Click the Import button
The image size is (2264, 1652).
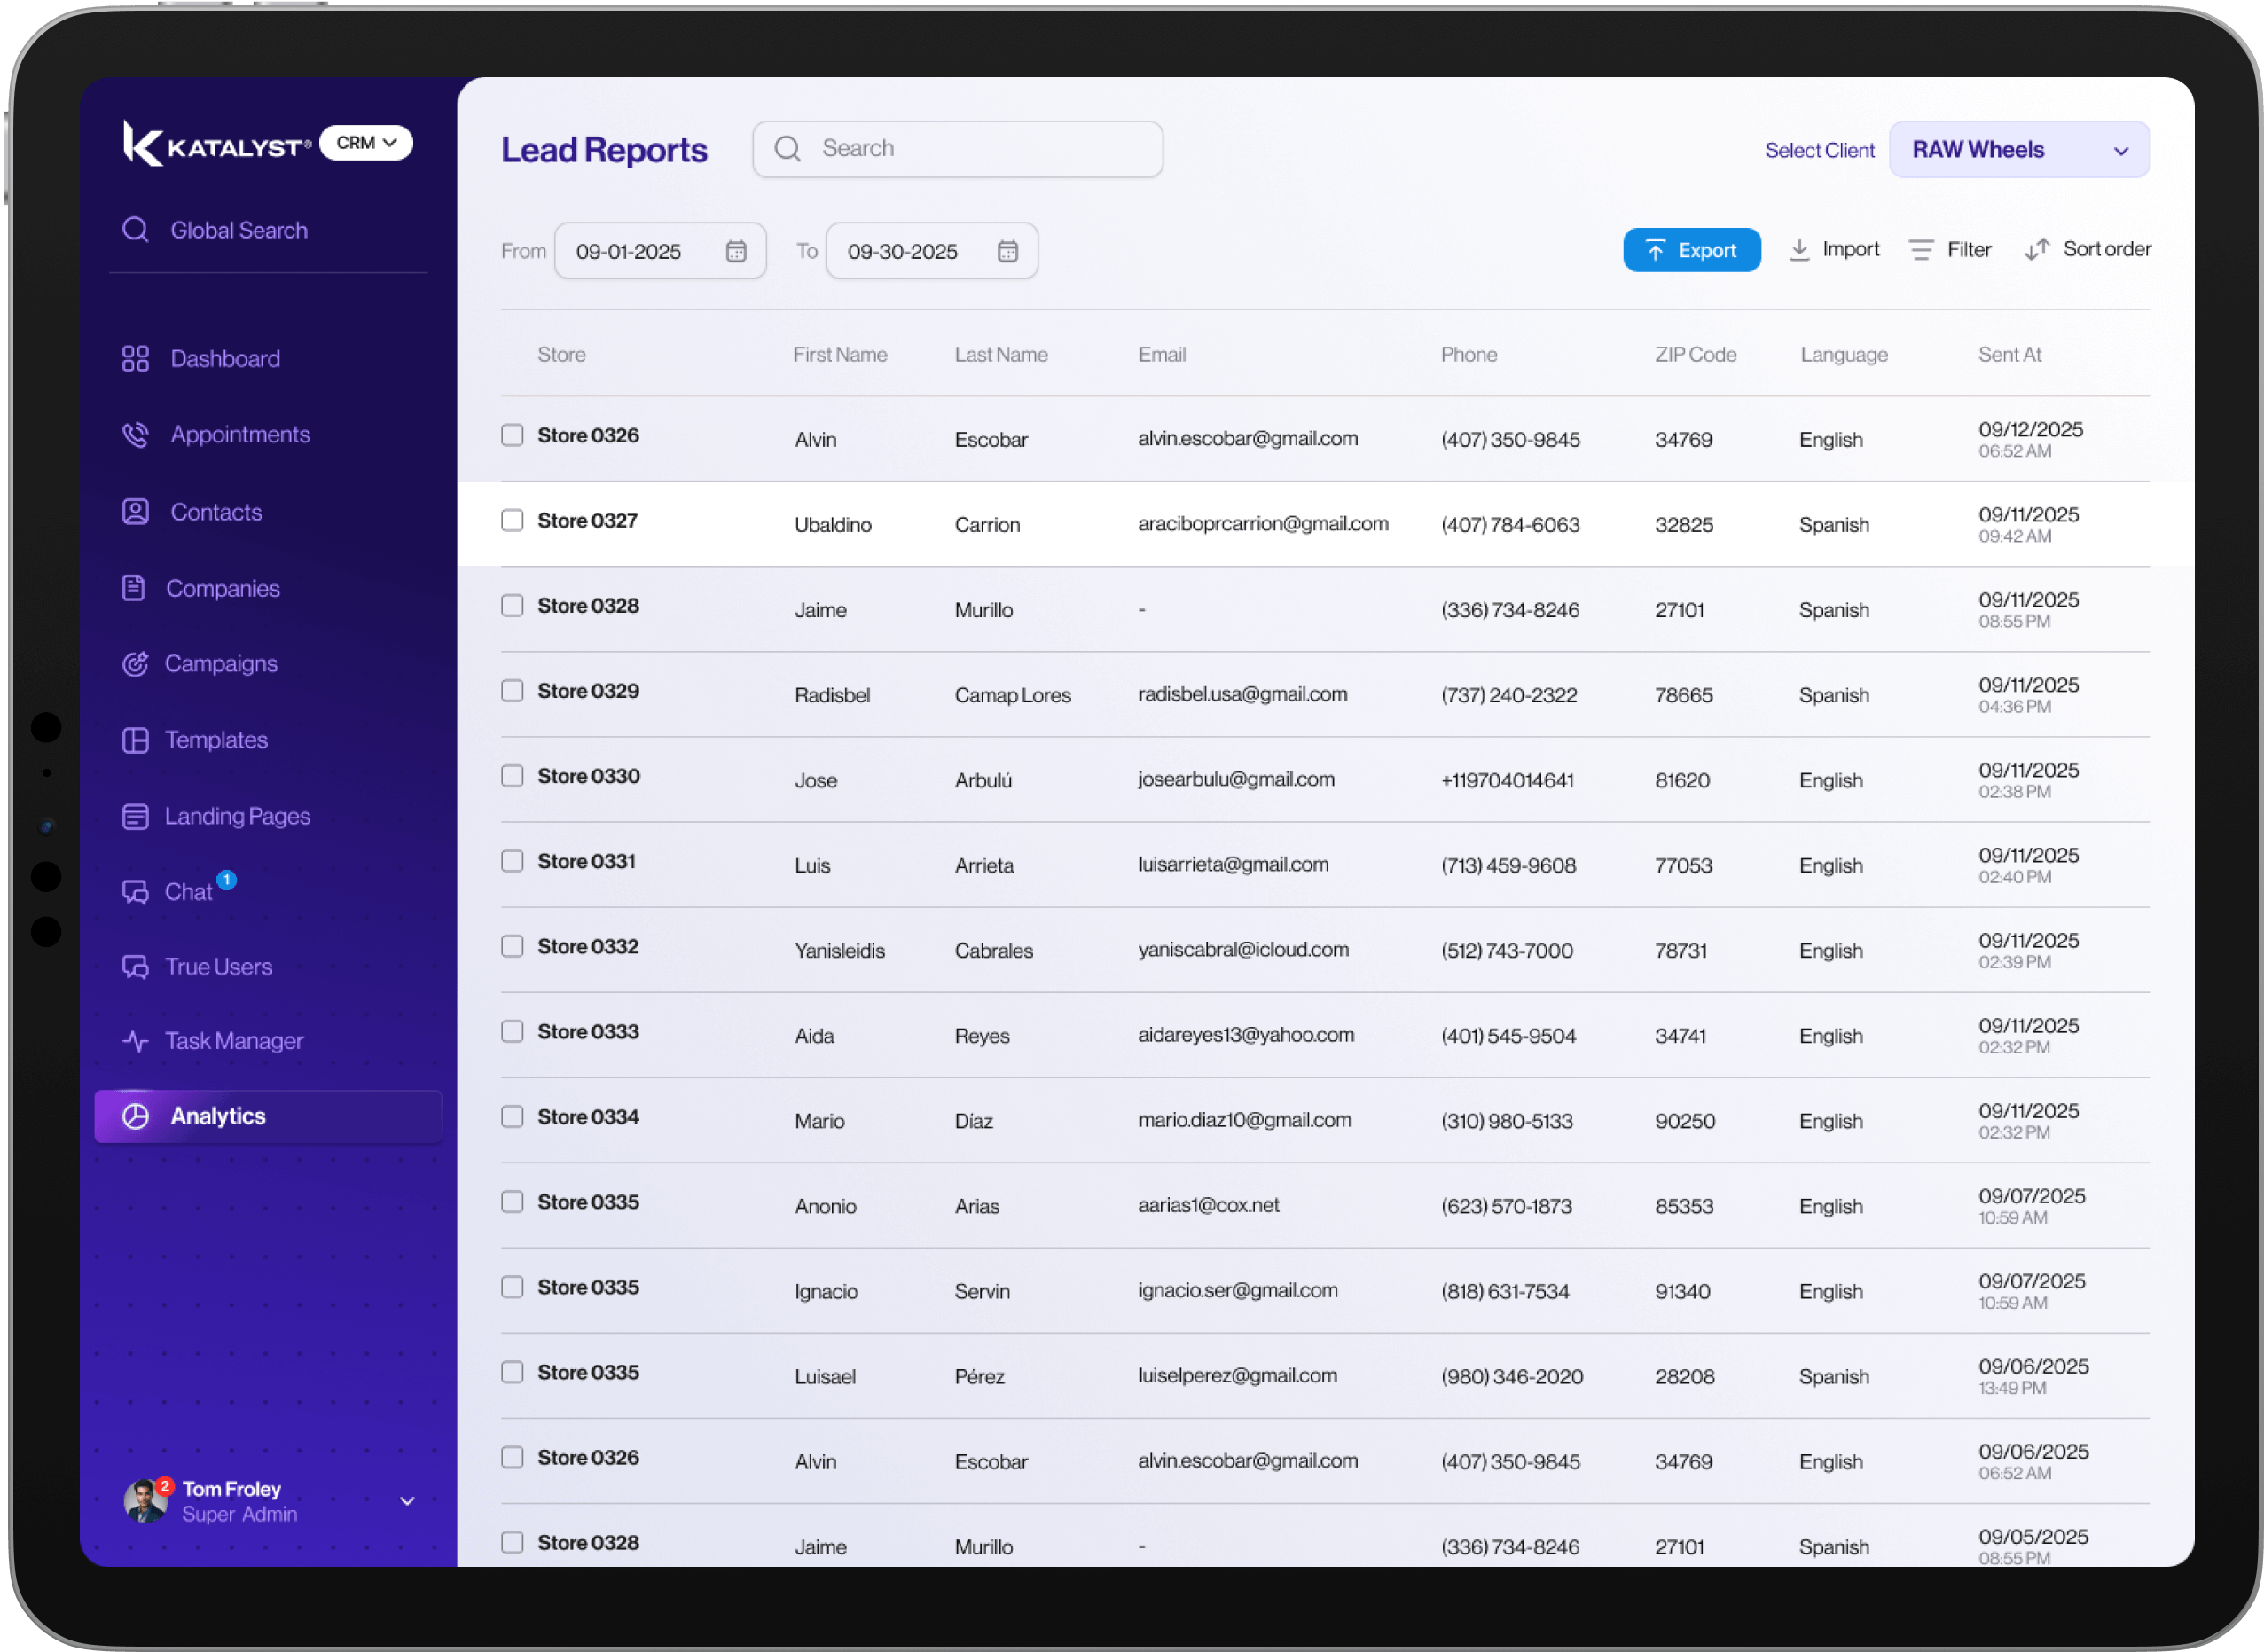1834,250
